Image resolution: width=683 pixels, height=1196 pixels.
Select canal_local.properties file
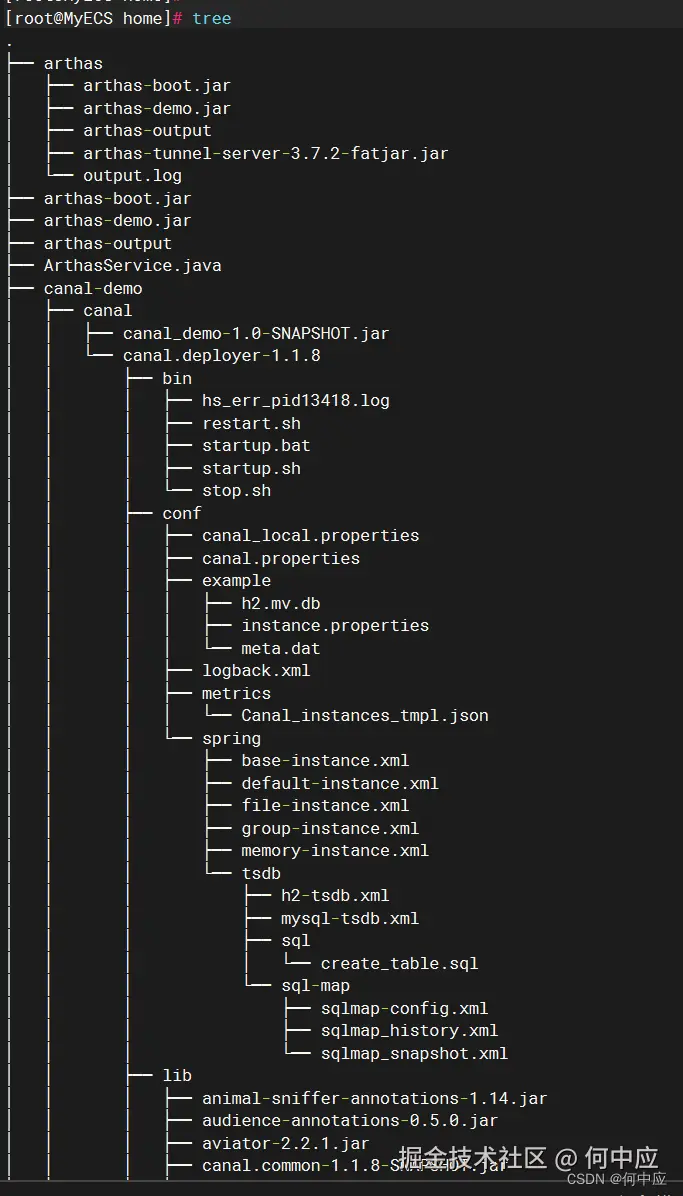(x=310, y=536)
